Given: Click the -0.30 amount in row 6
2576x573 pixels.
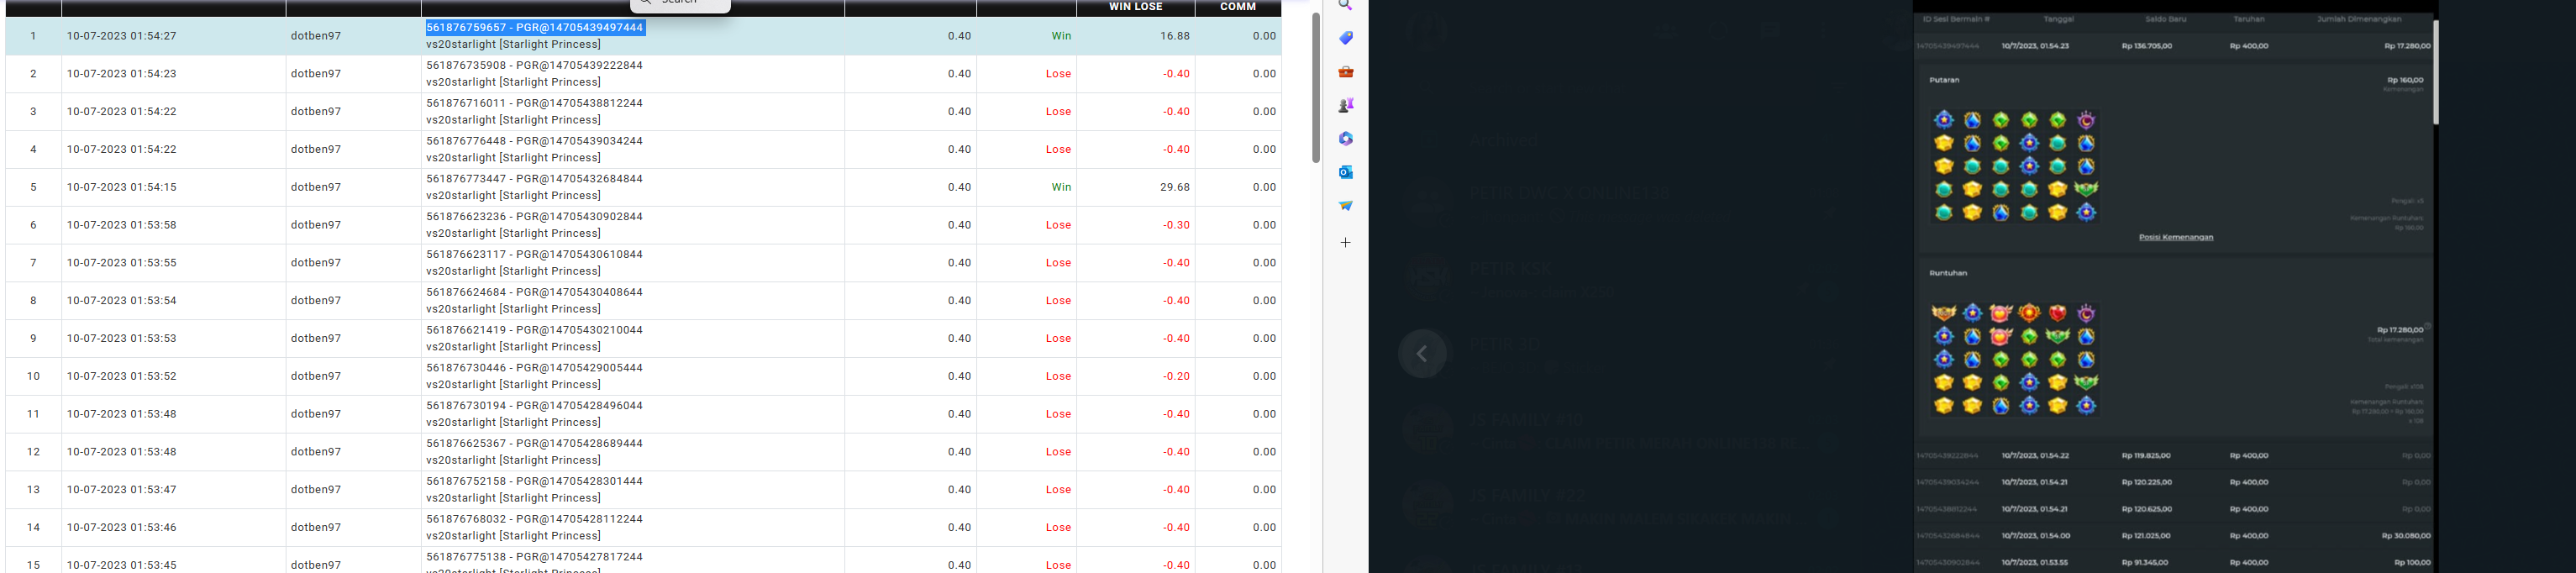Looking at the screenshot, I should tap(1176, 225).
